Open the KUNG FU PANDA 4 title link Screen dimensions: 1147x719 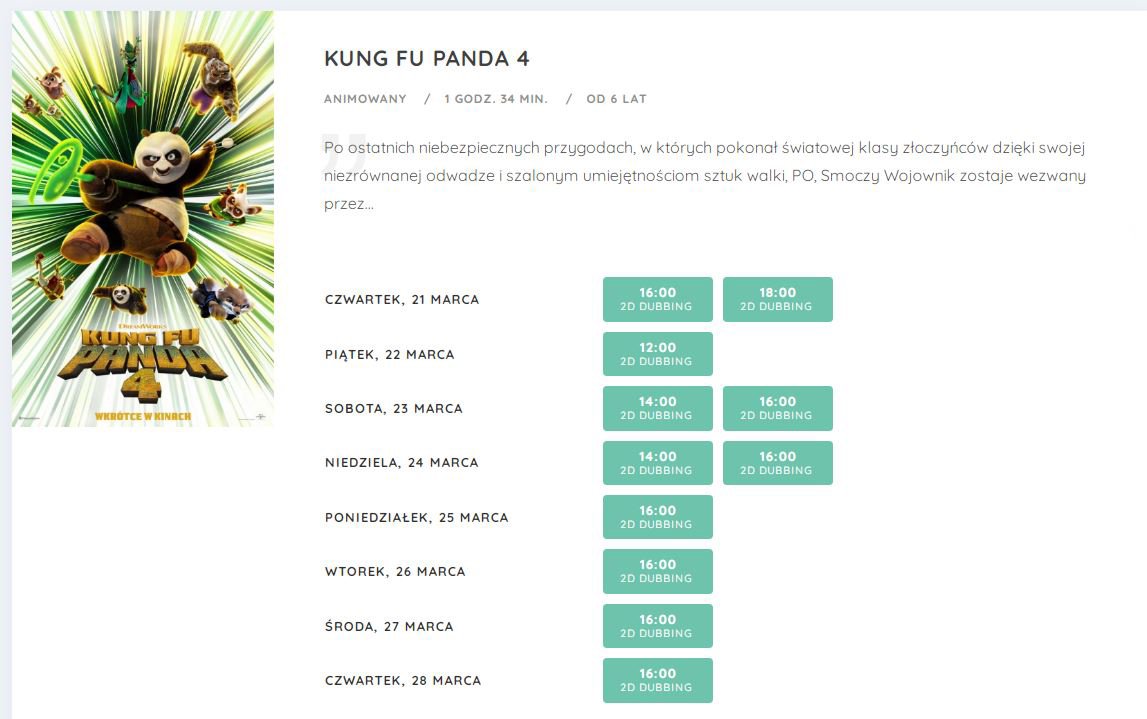coord(426,59)
